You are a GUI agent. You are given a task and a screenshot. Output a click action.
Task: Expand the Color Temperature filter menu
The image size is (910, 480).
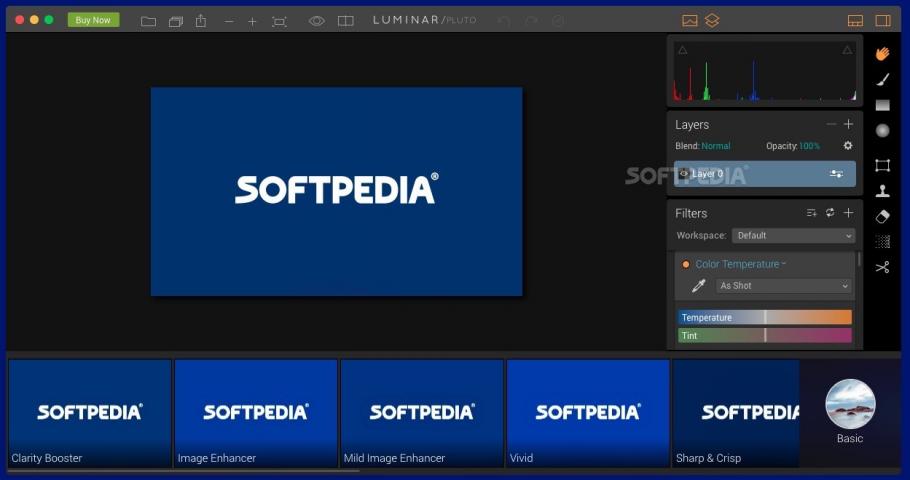[741, 264]
